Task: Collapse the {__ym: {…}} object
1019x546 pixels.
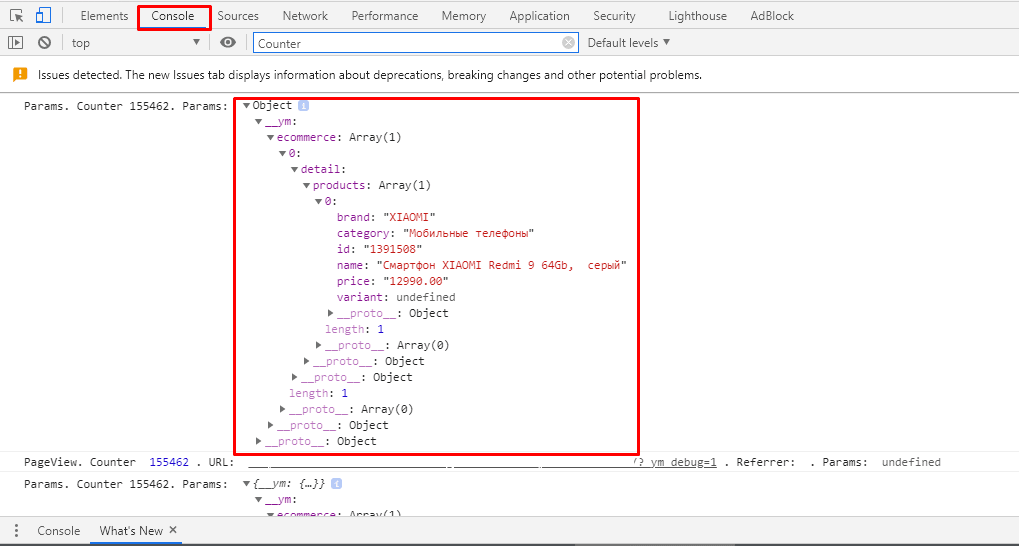Action: pos(246,484)
